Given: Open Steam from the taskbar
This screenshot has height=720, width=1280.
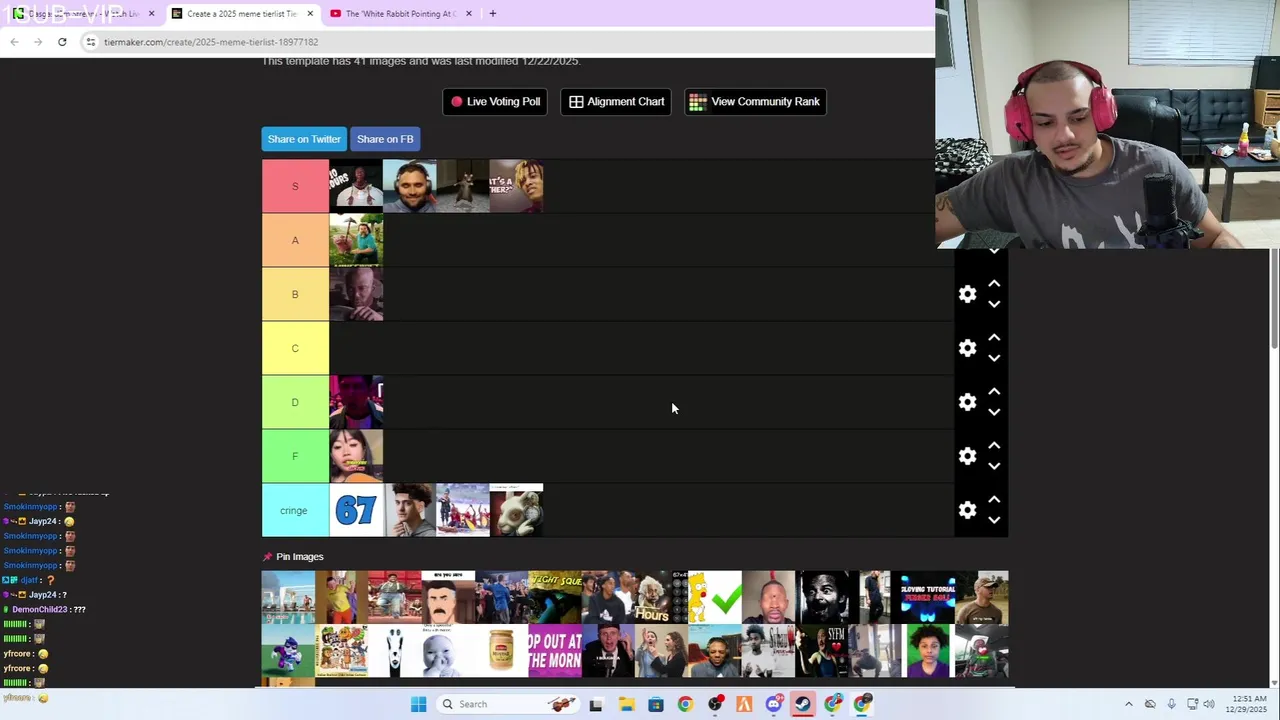Looking at the screenshot, I should [803, 704].
